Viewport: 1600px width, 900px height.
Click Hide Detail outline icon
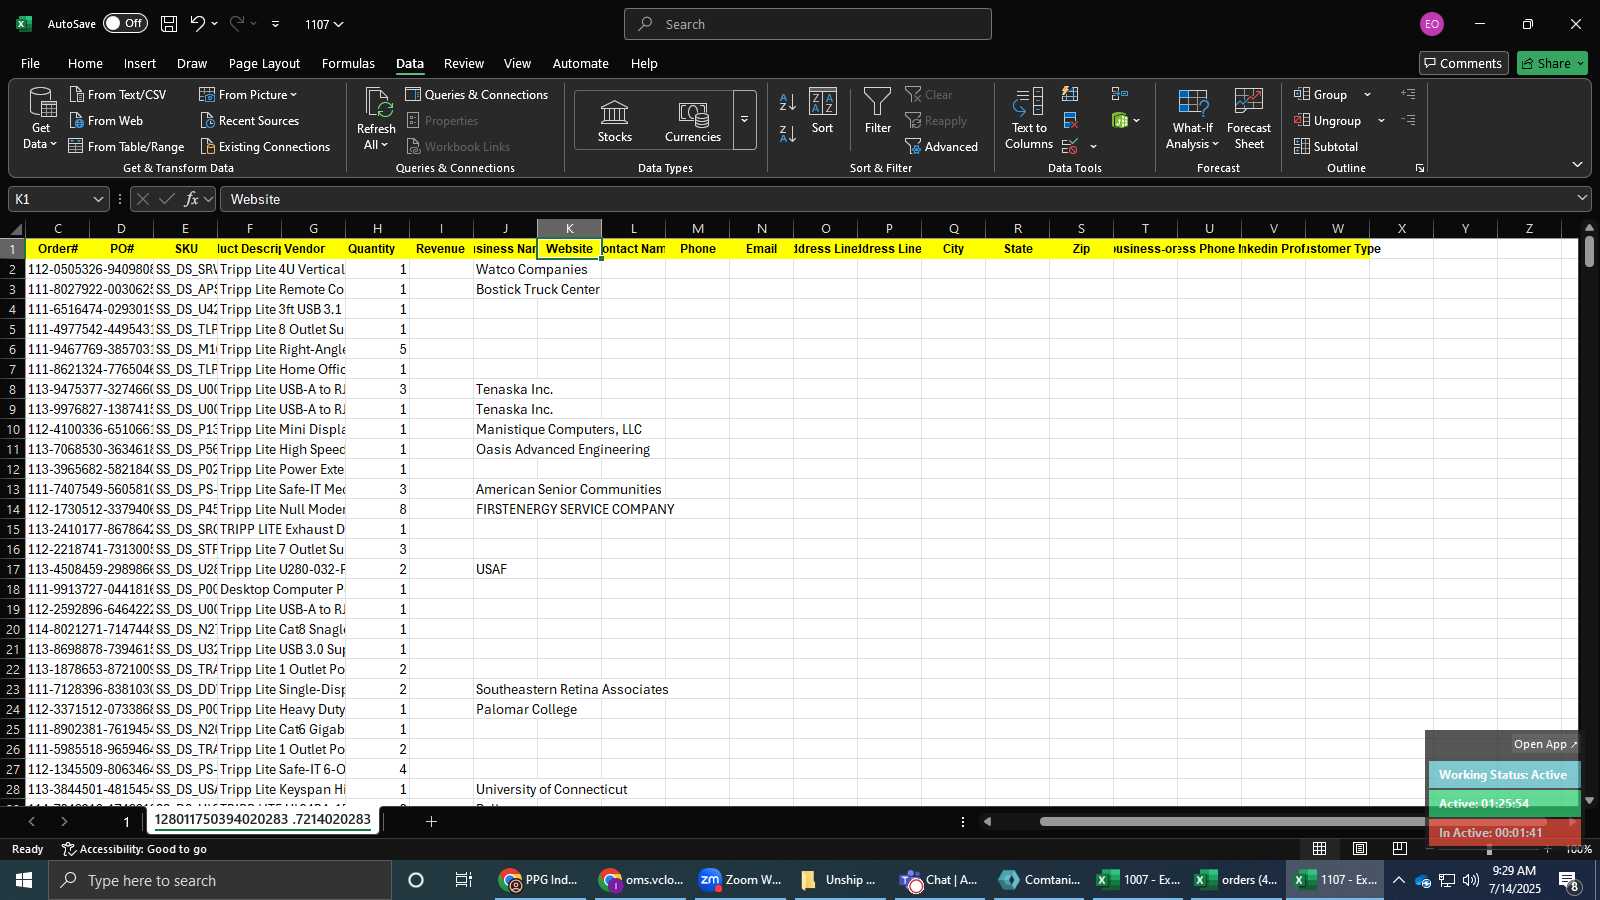click(x=1408, y=120)
